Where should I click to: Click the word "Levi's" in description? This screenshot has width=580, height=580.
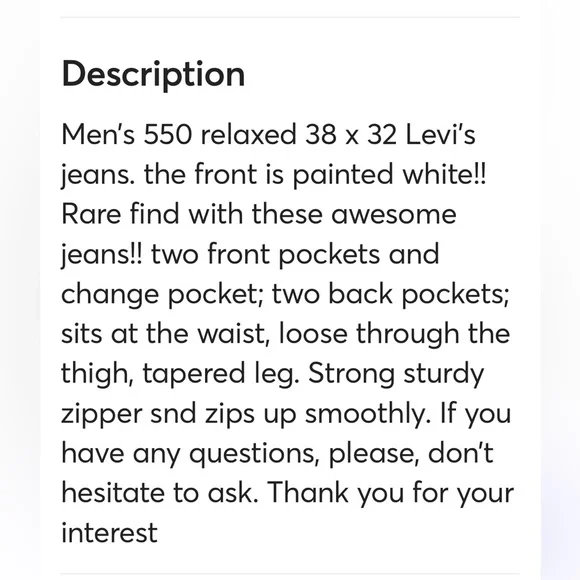click(x=440, y=134)
